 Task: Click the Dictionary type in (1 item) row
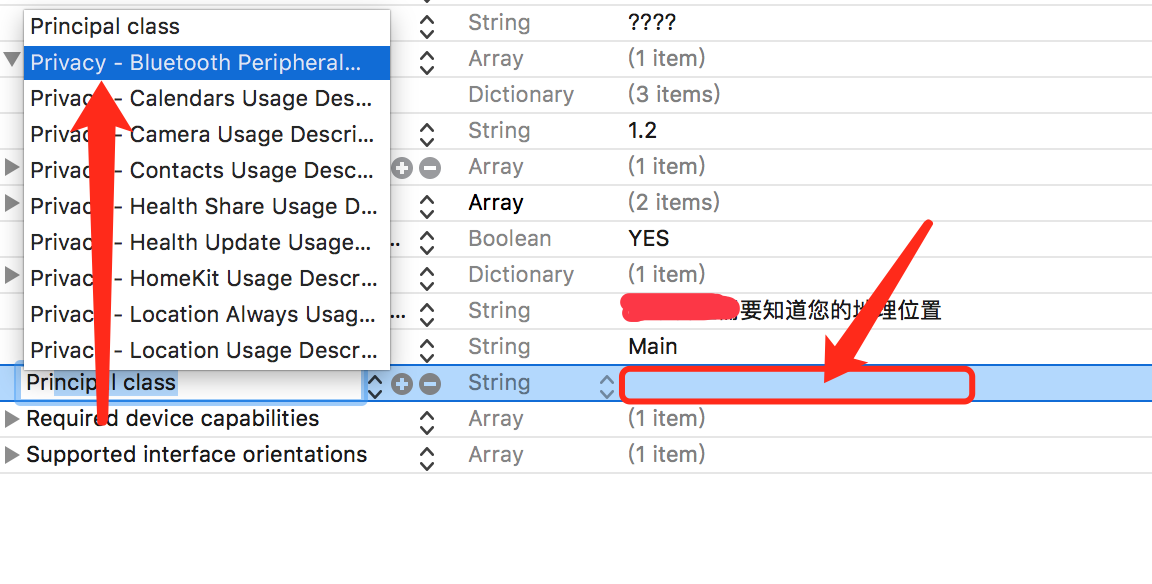pyautogui.click(x=521, y=275)
